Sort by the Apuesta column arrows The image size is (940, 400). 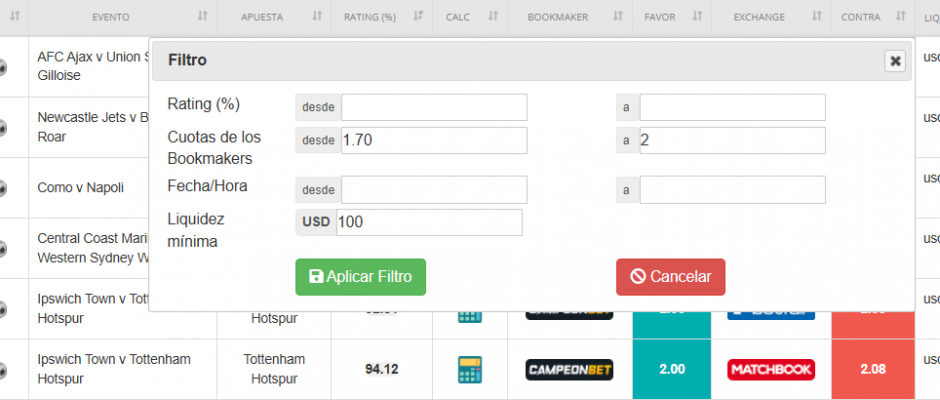click(x=317, y=17)
